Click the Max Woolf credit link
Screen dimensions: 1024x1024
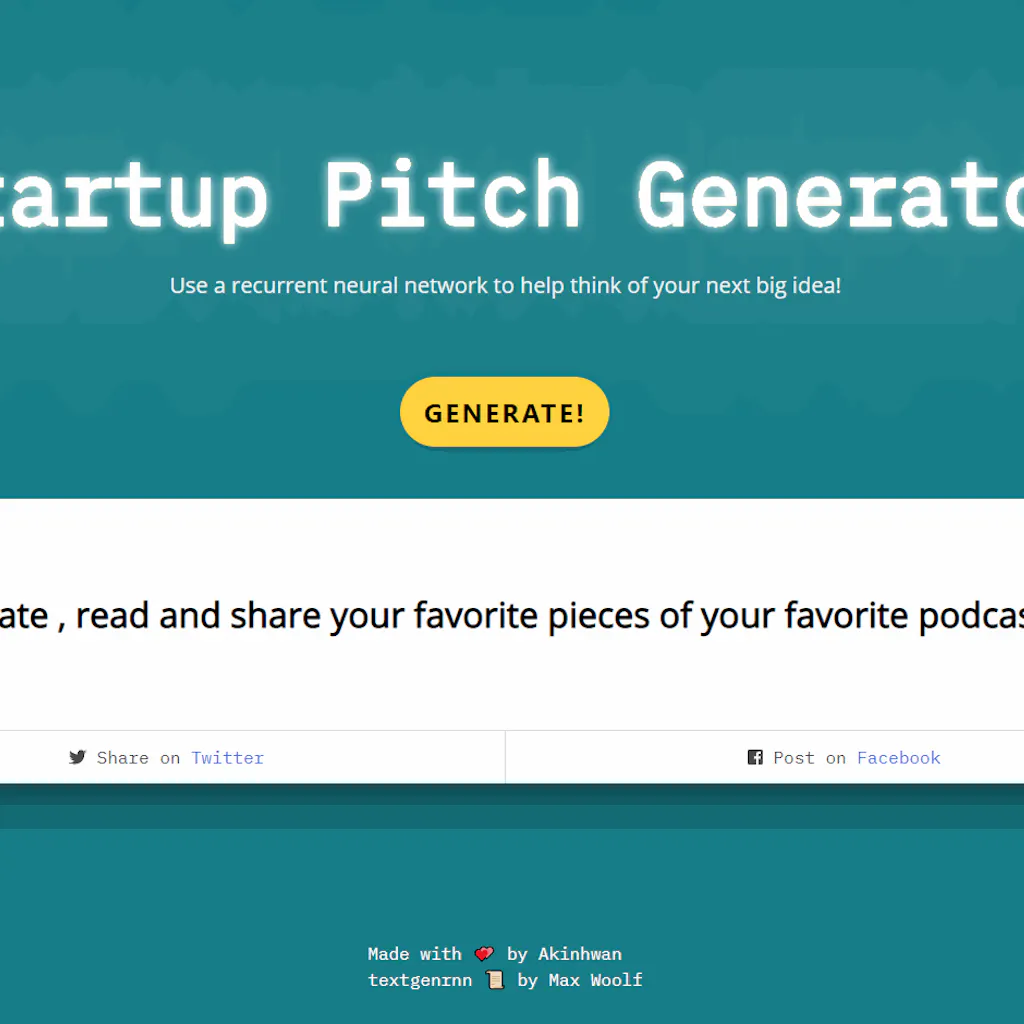pos(595,980)
